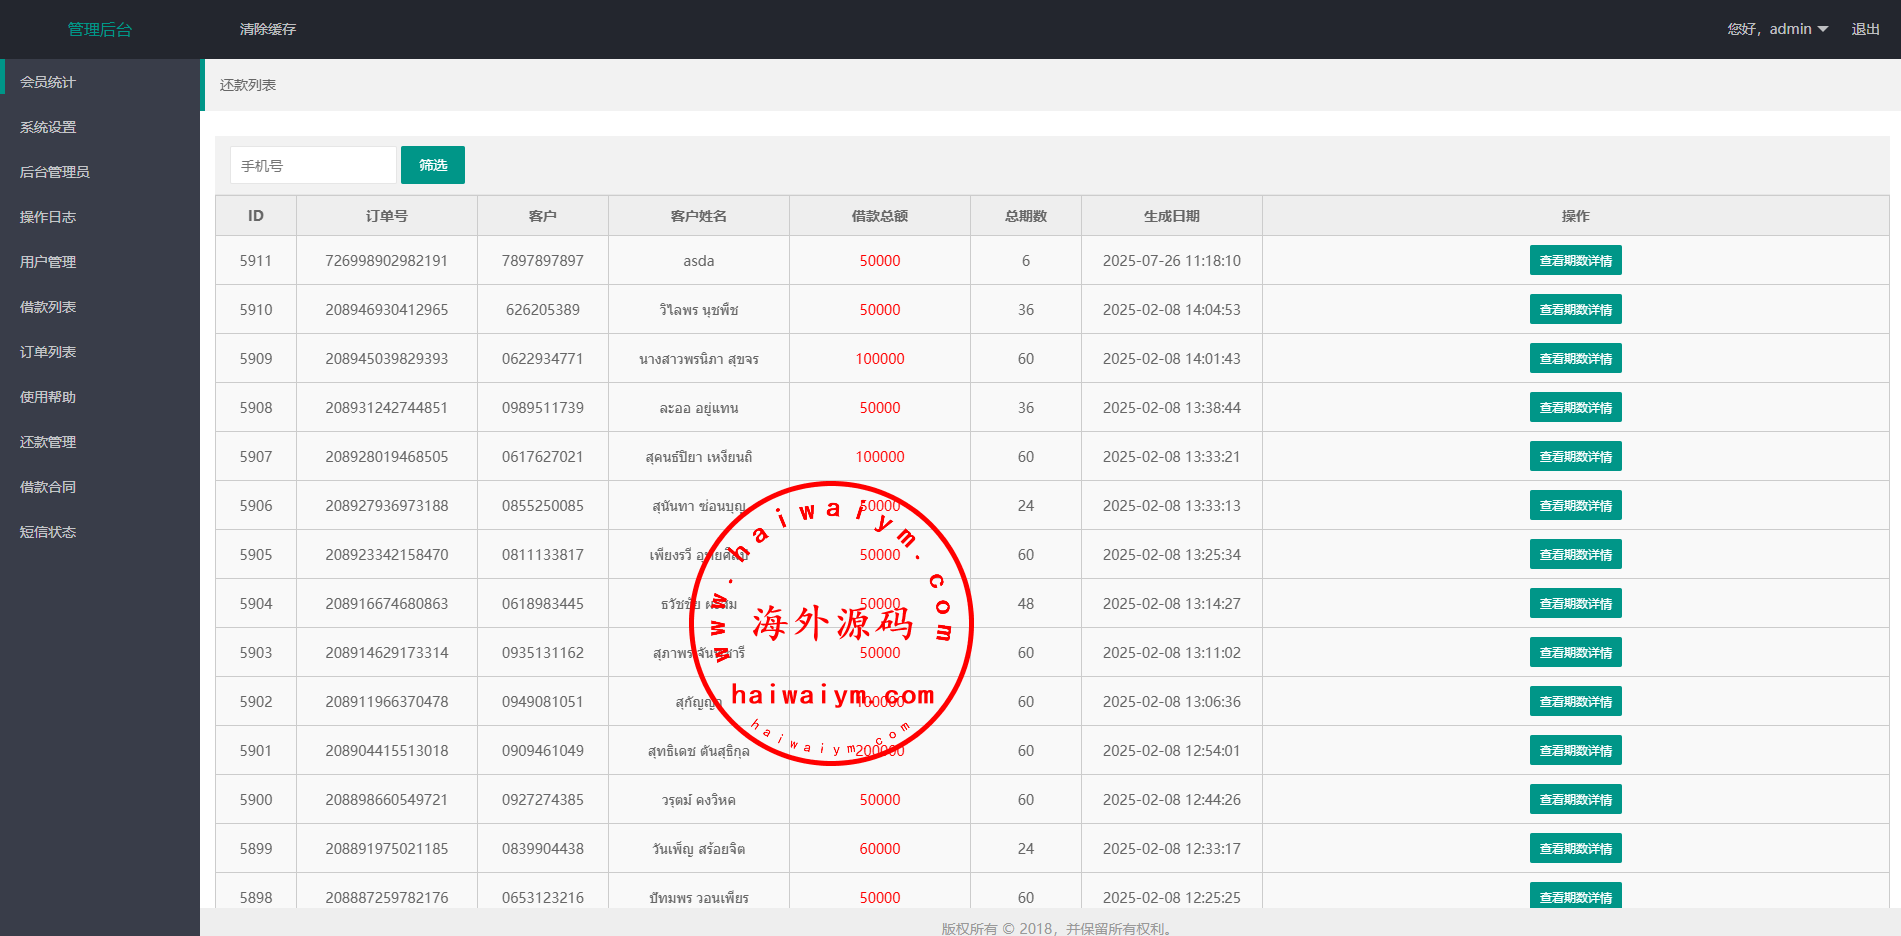The height and width of the screenshot is (936, 1901).
Task: Go to 操作日志 sidebar item
Action: coord(48,217)
